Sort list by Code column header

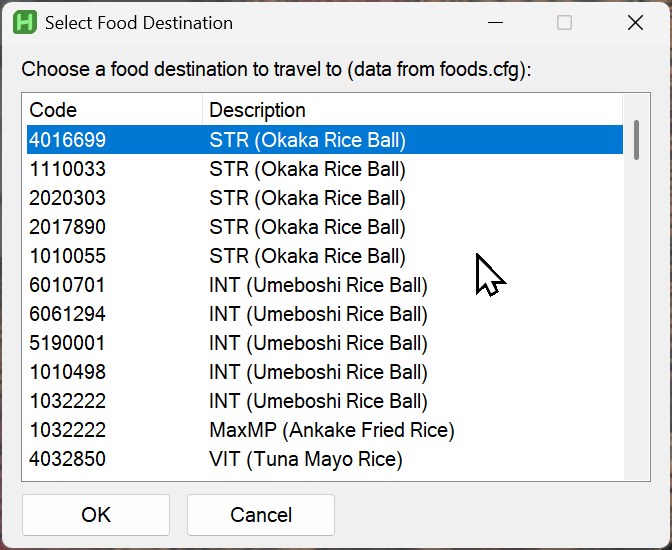coord(114,110)
